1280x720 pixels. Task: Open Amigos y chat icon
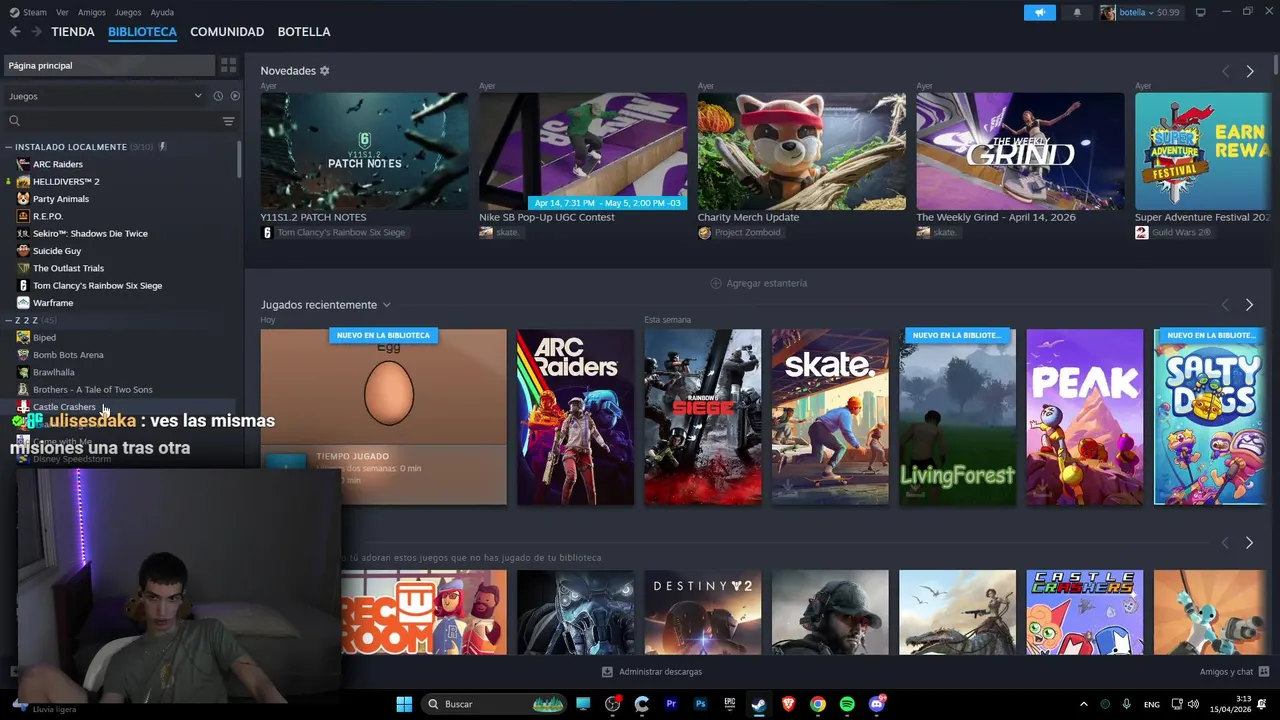coord(1264,672)
